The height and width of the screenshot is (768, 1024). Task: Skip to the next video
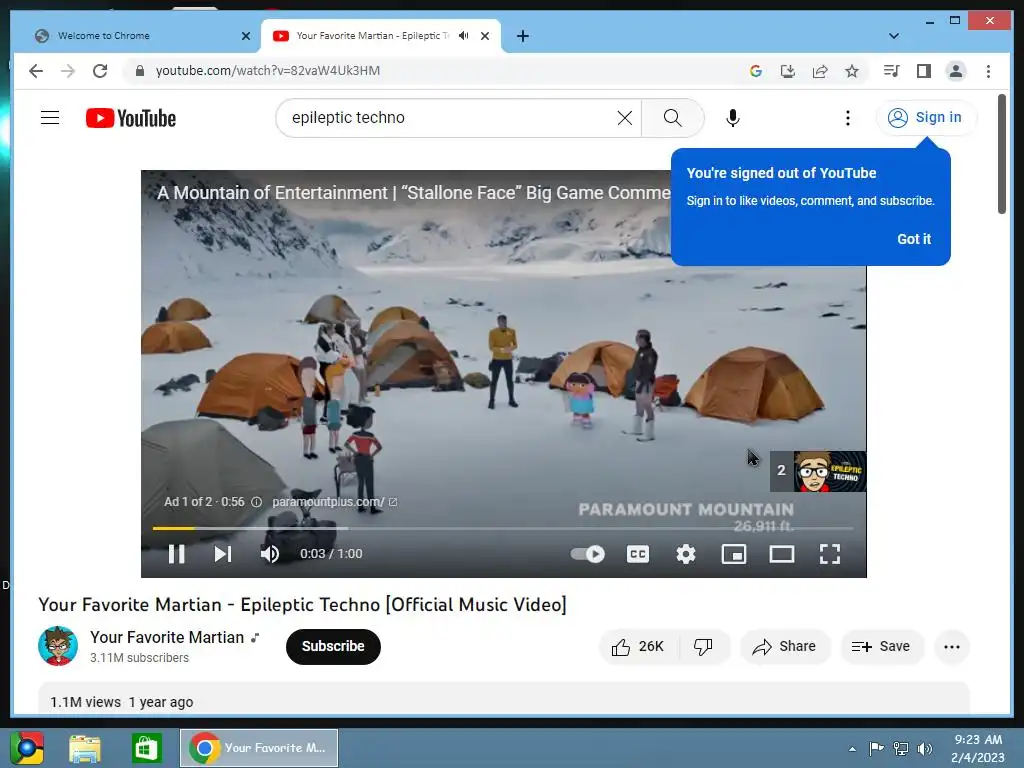[x=223, y=554]
